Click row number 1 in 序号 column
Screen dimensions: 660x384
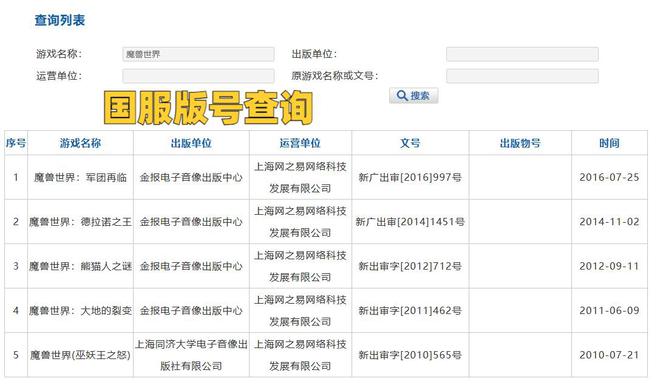[x=16, y=177]
